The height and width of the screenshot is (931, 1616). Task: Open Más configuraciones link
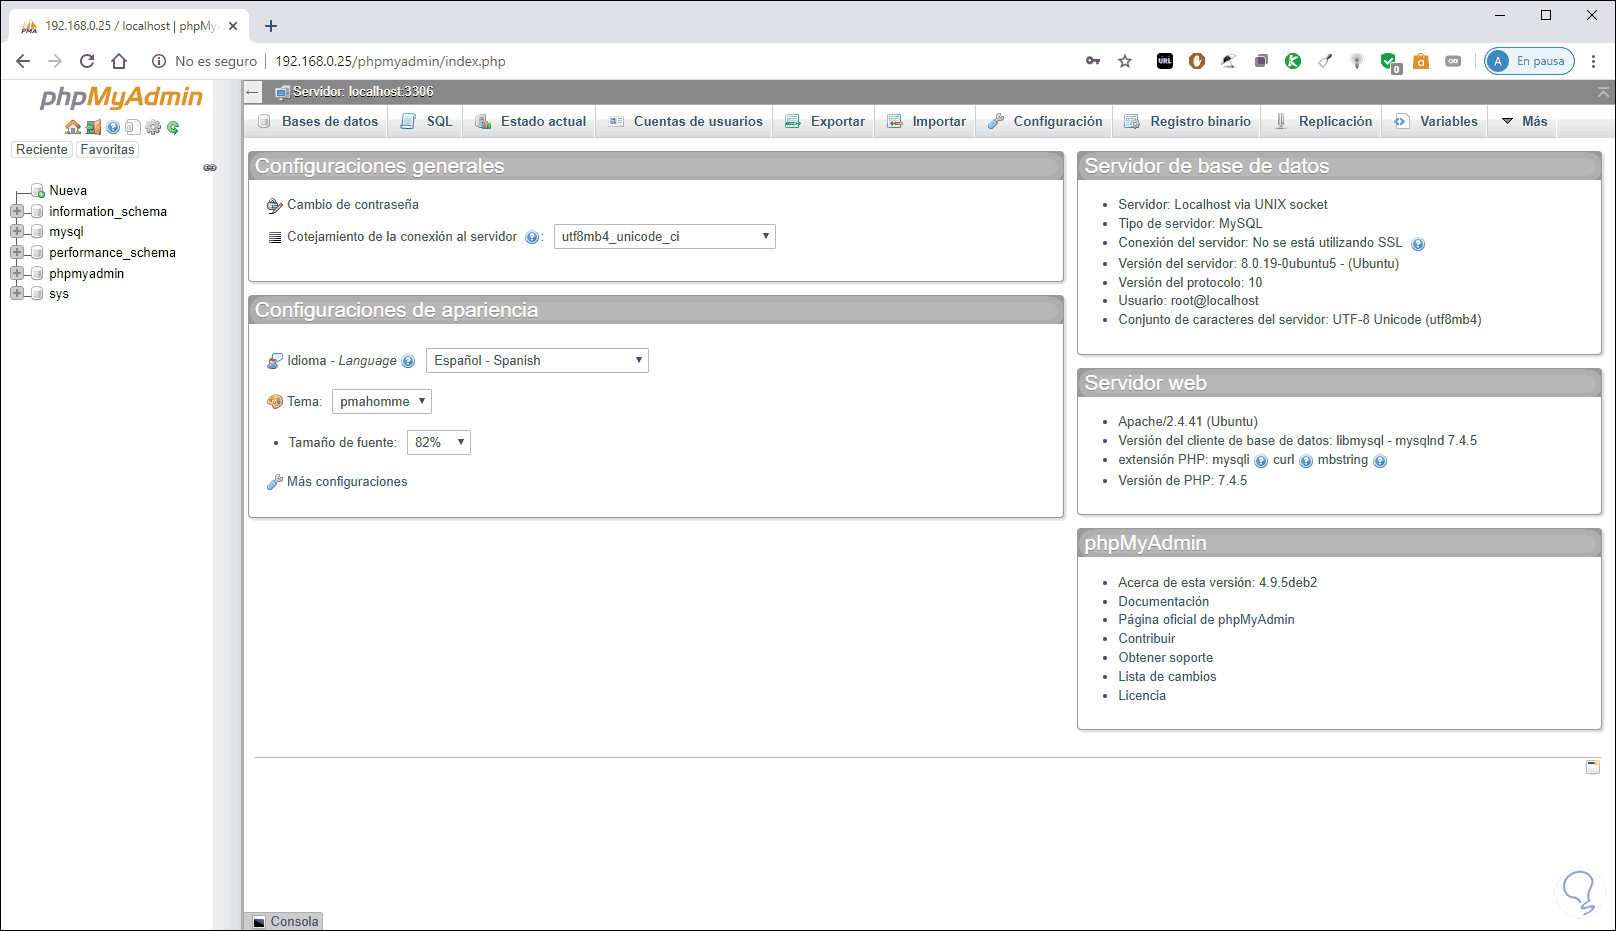point(347,482)
